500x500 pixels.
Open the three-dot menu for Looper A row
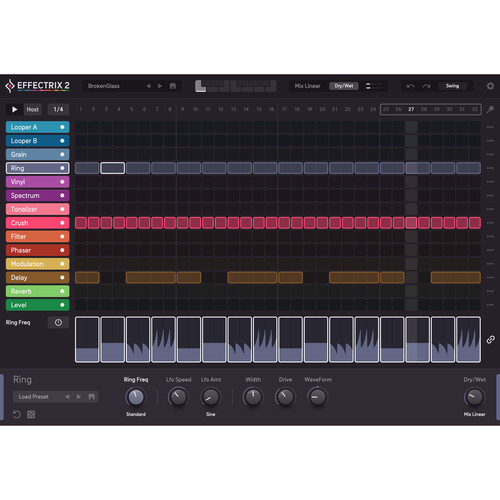[x=490, y=127]
